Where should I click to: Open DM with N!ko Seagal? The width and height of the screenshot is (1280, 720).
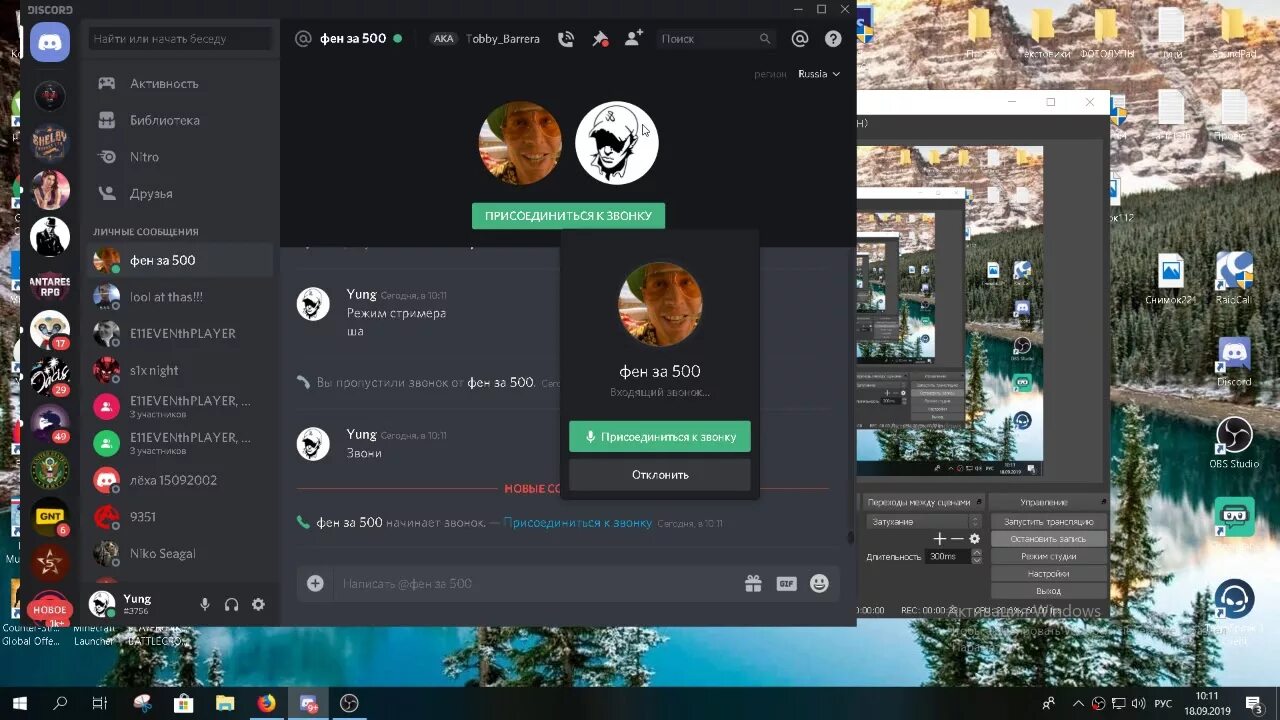[x=180, y=553]
